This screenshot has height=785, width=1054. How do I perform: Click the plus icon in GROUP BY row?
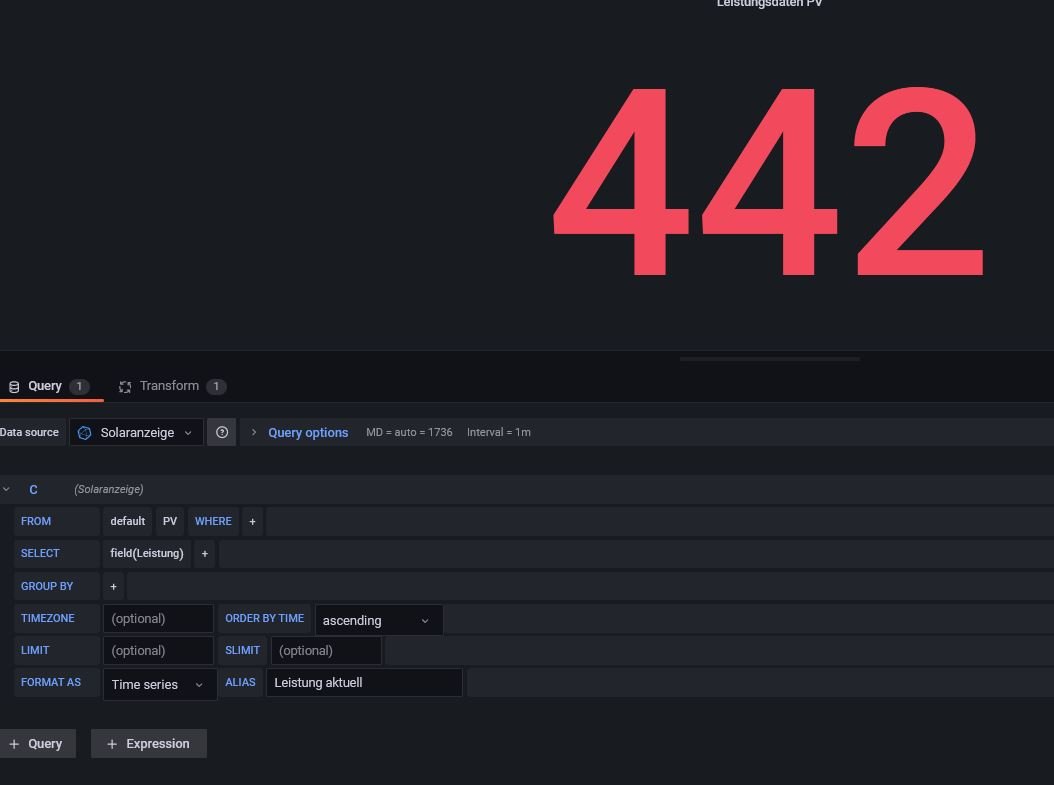pyautogui.click(x=113, y=586)
